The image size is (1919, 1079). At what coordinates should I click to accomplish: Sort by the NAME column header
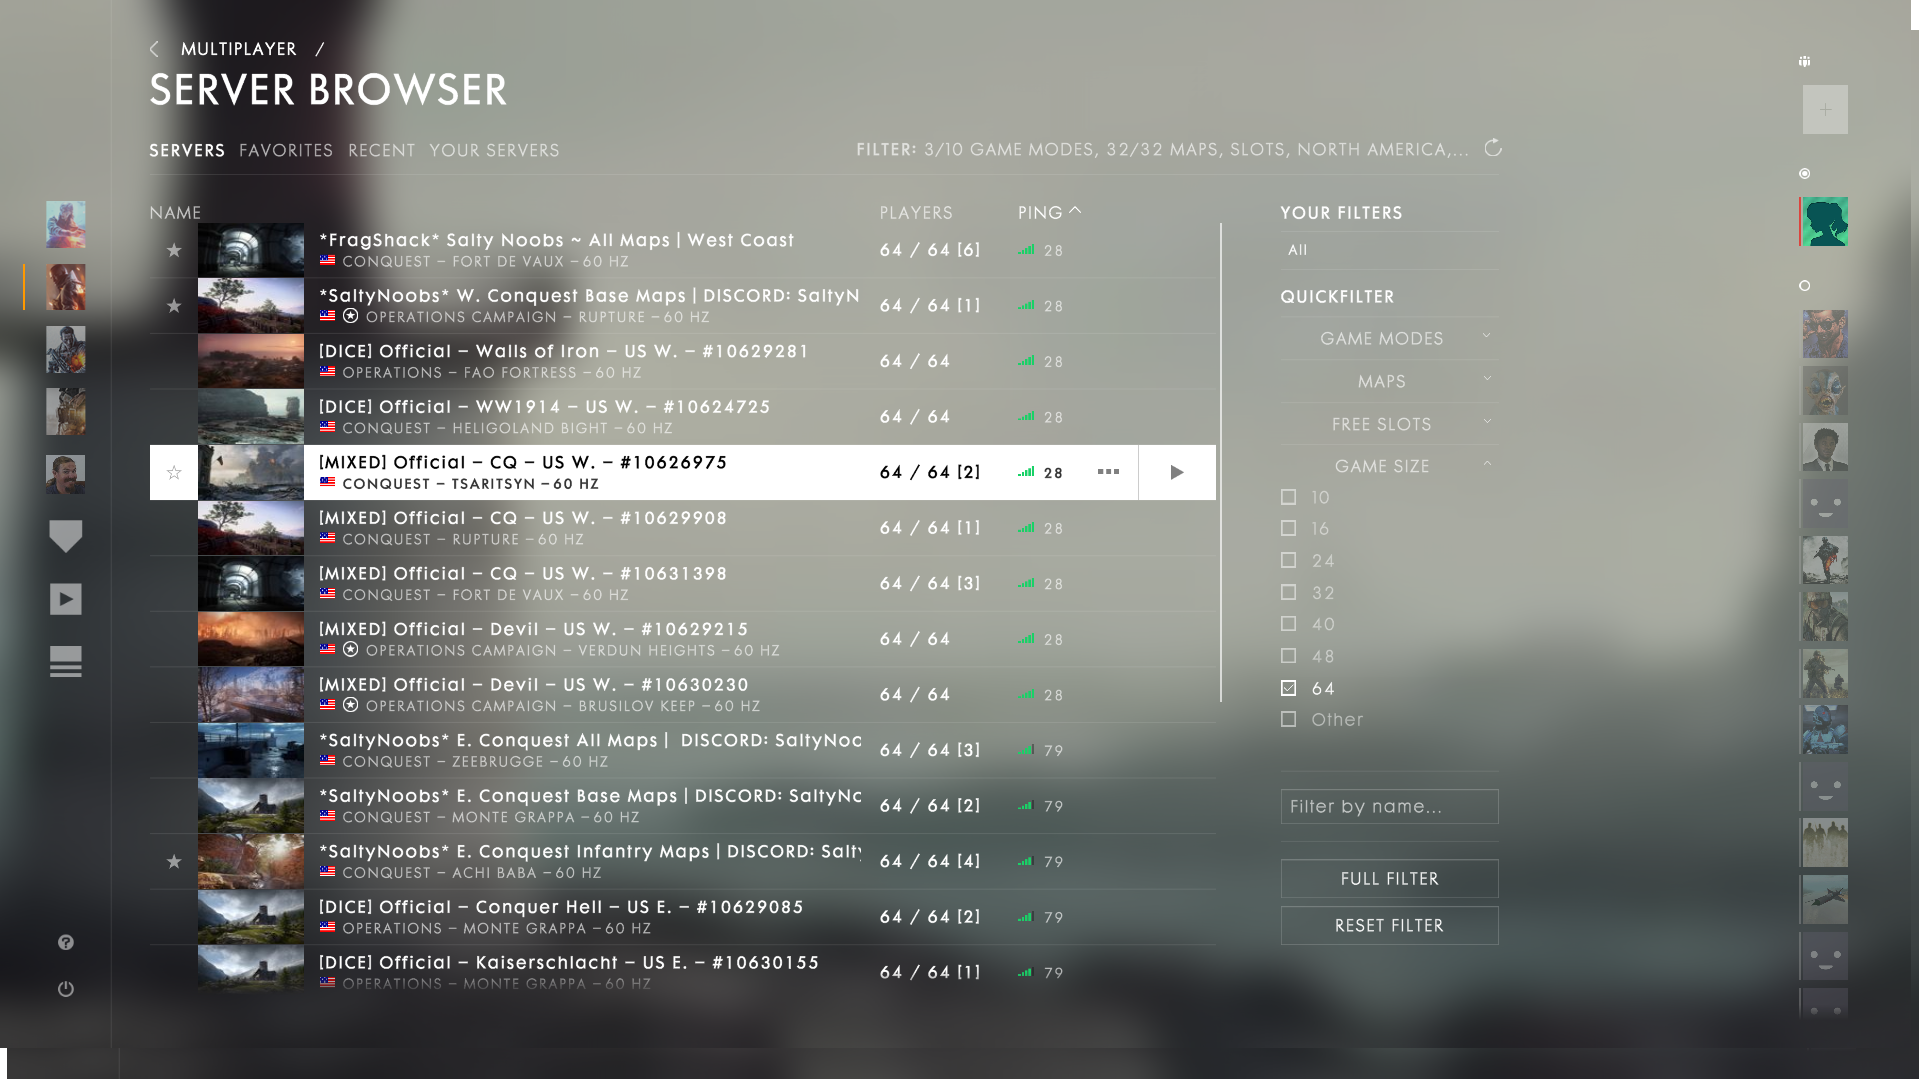(x=175, y=213)
